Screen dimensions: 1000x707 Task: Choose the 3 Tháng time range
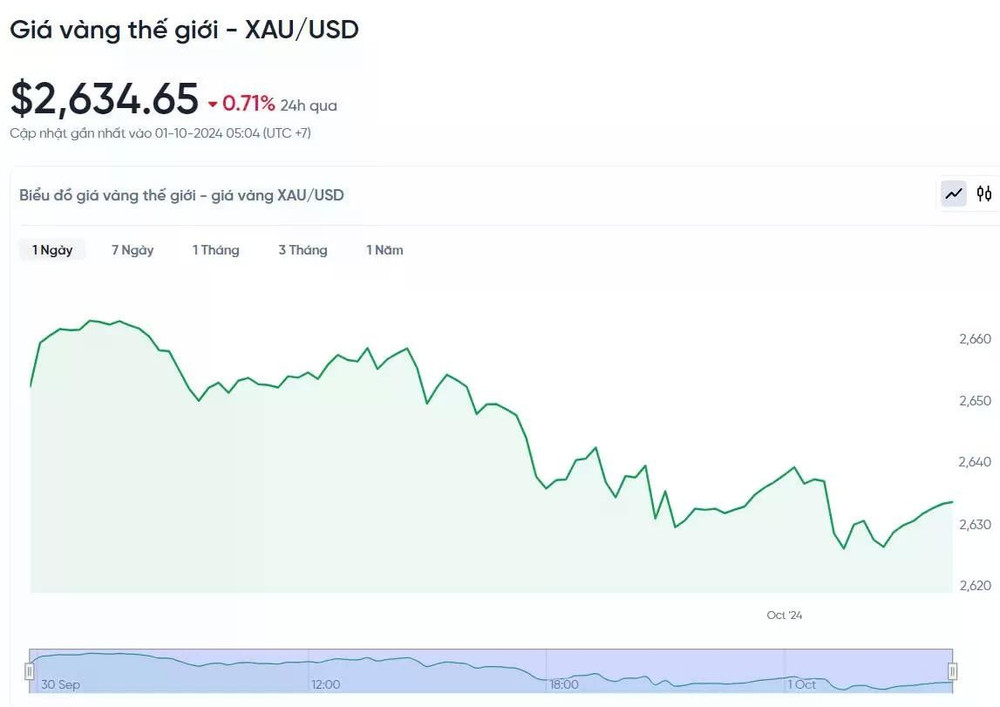303,250
